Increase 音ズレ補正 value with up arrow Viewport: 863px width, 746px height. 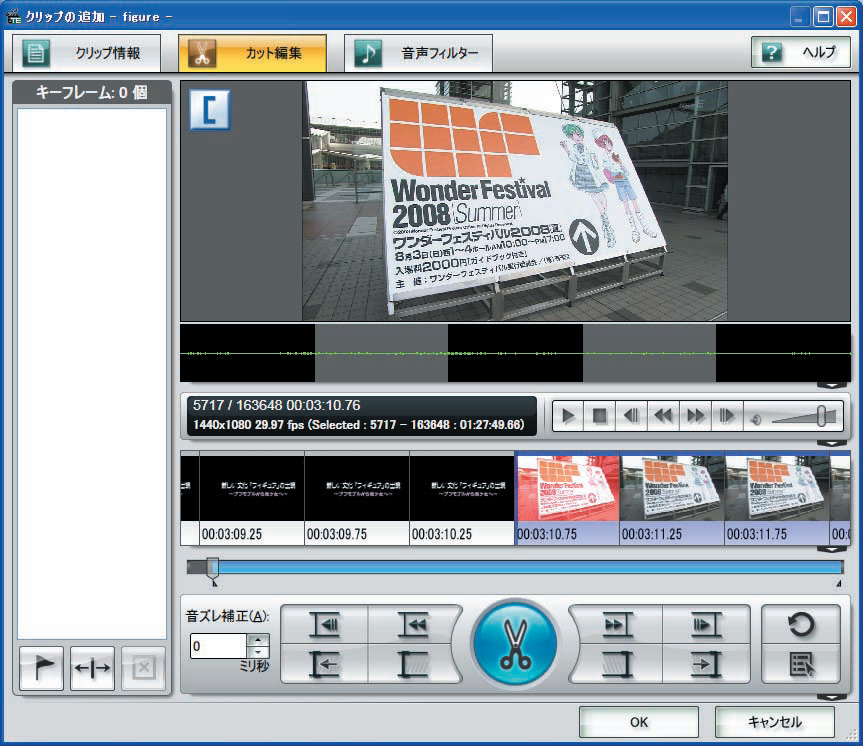[258, 640]
